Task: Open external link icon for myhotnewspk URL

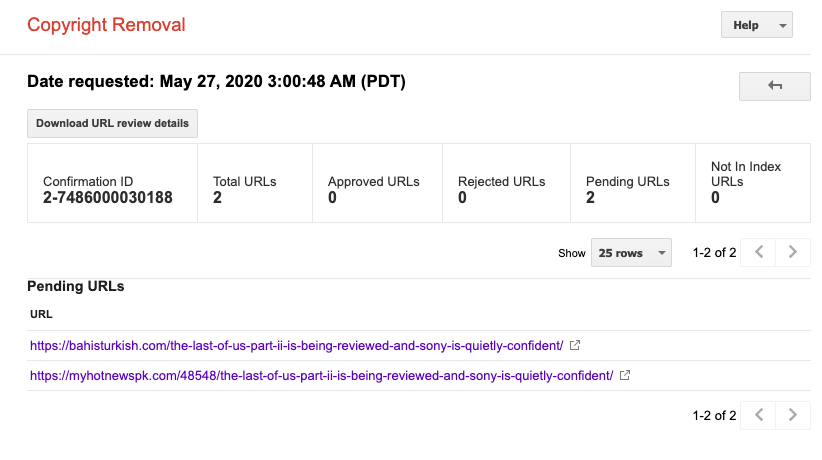Action: pos(625,375)
